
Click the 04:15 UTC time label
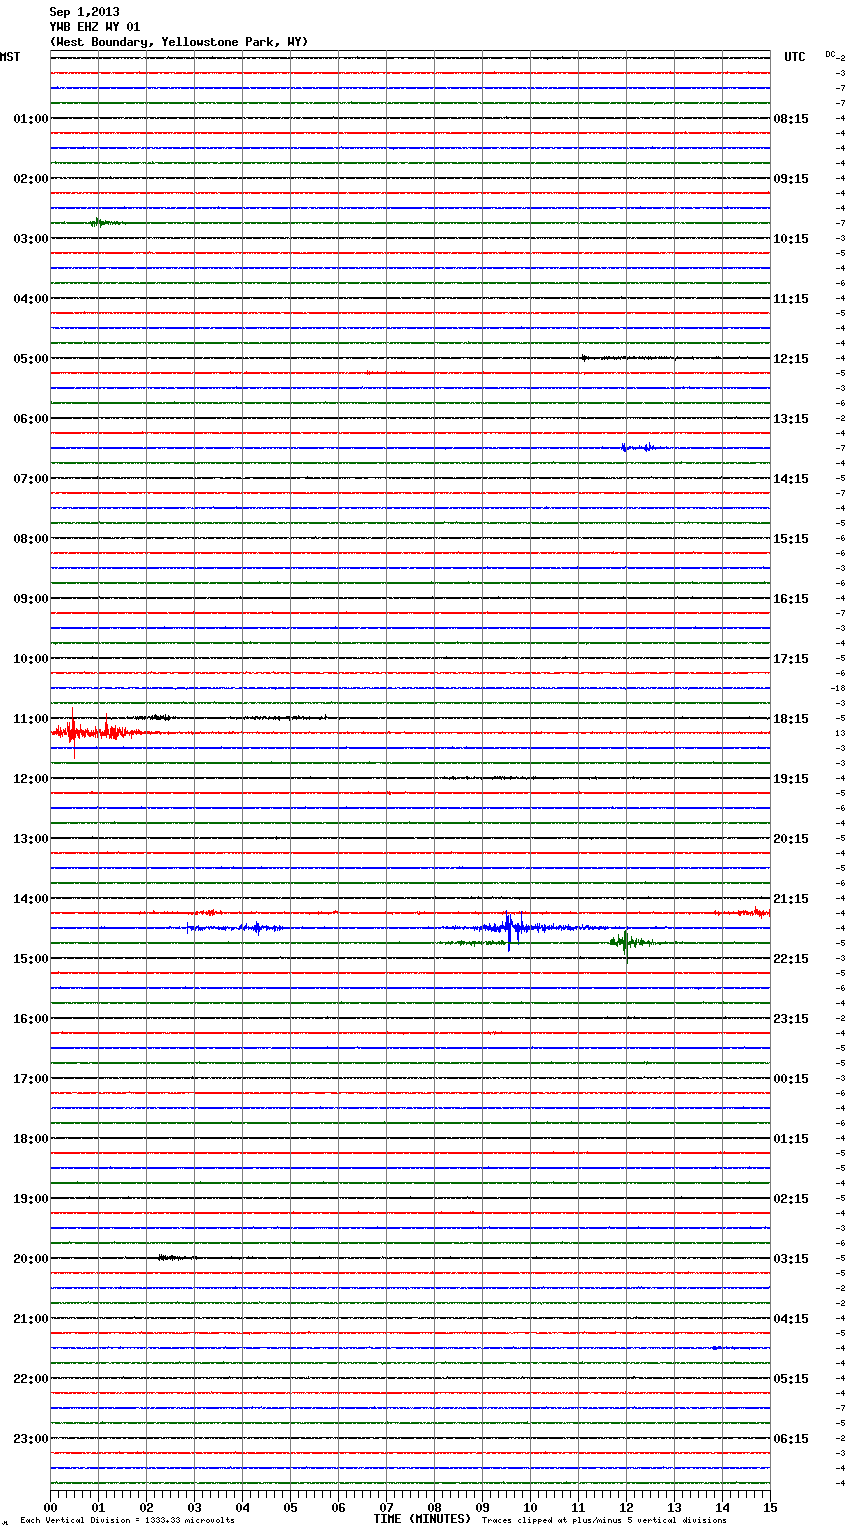[x=791, y=1319]
